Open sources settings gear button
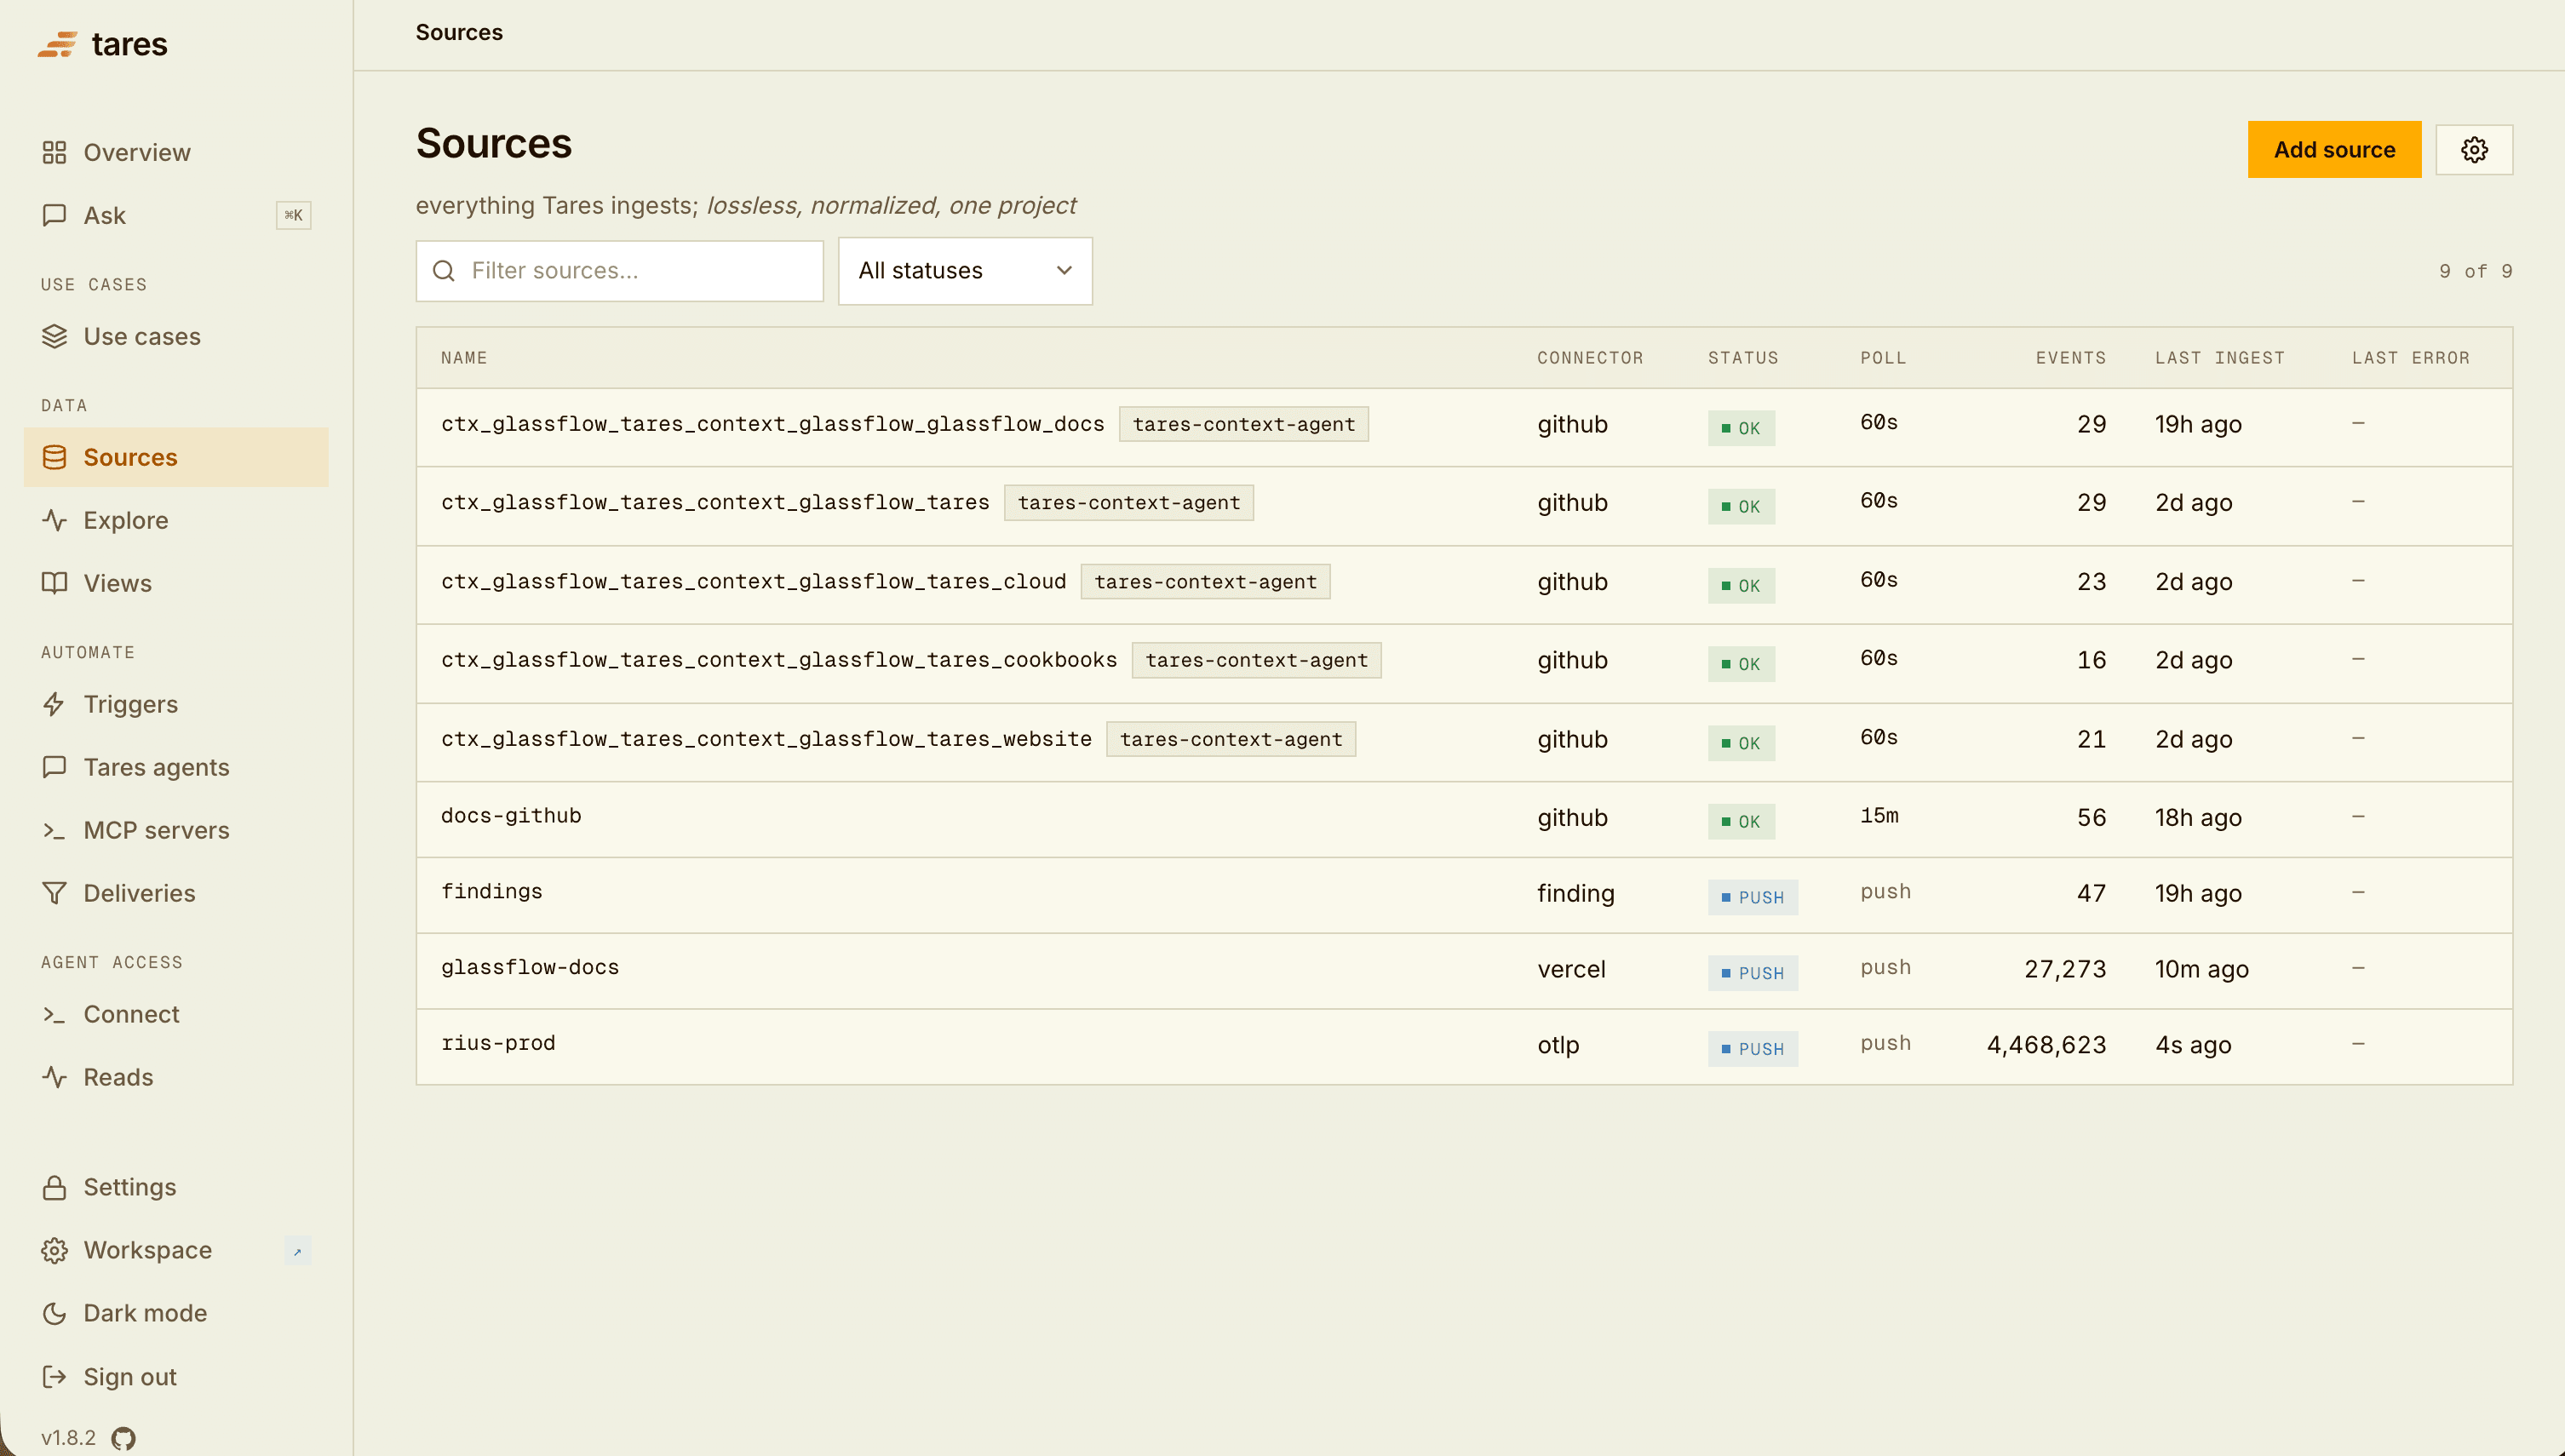 click(x=2473, y=150)
